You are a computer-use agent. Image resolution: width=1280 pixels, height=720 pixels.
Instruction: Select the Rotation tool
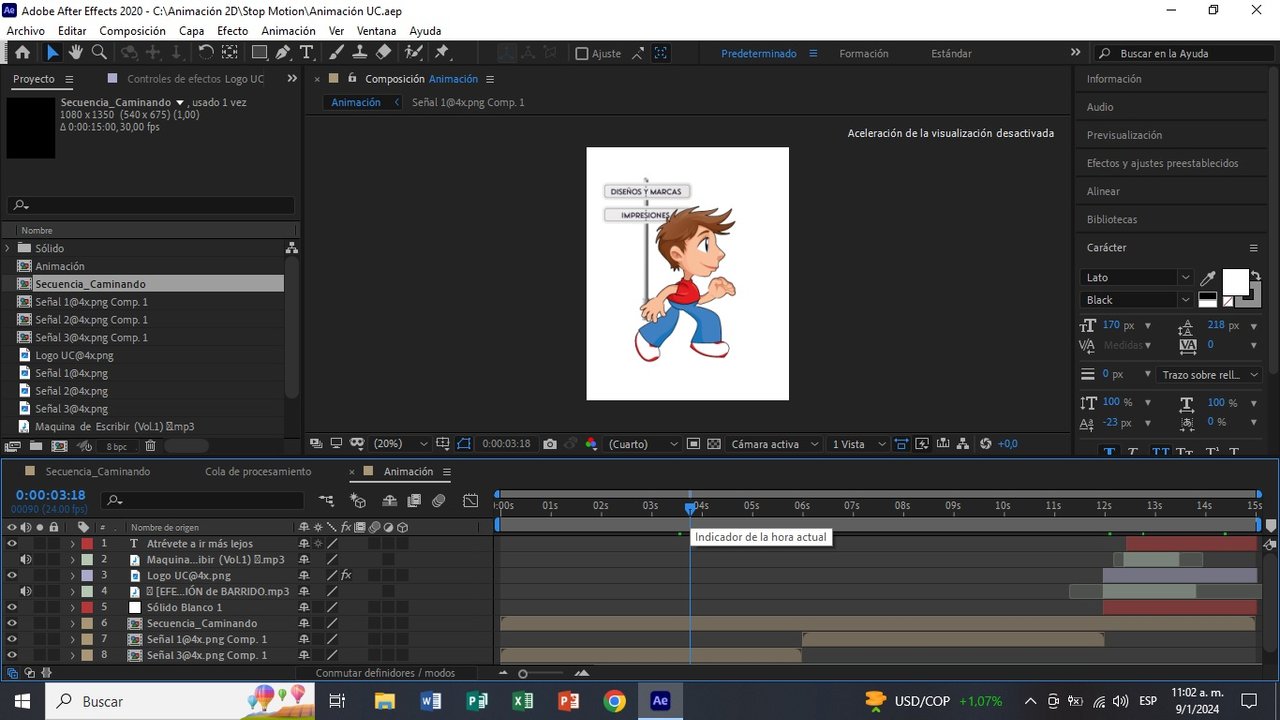(206, 52)
